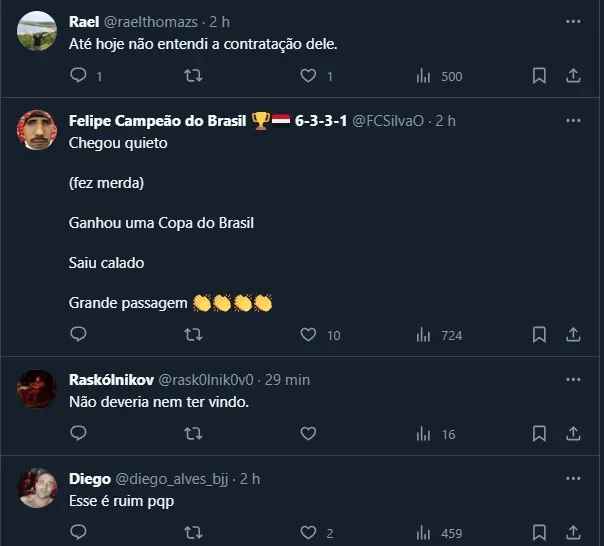Open more options on Raskólnikov's tweet

click(573, 380)
